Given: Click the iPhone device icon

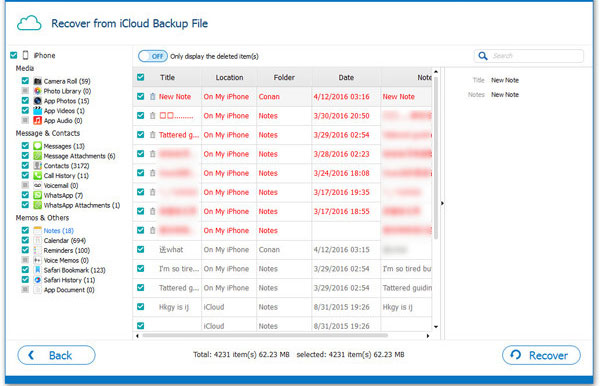Looking at the screenshot, I should 26,55.
